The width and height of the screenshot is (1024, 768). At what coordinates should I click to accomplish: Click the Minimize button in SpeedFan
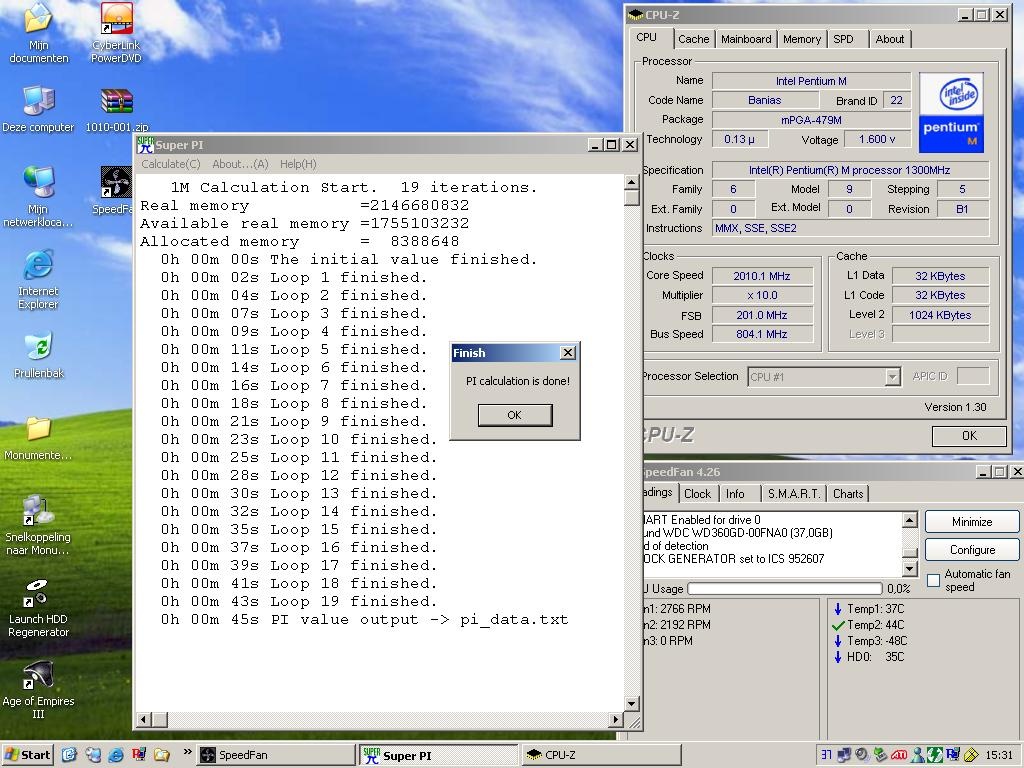(972, 522)
